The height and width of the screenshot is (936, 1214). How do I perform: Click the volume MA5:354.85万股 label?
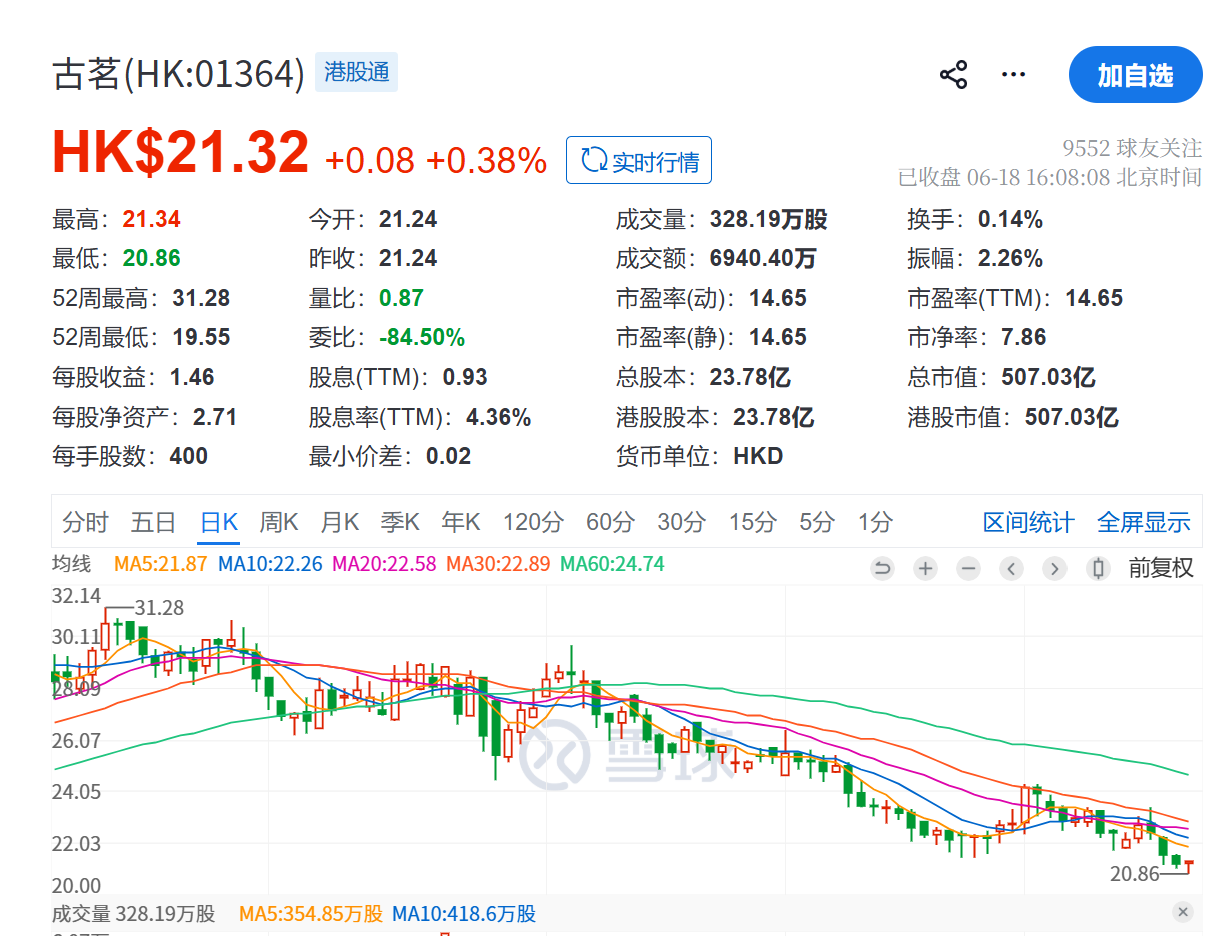pos(311,914)
